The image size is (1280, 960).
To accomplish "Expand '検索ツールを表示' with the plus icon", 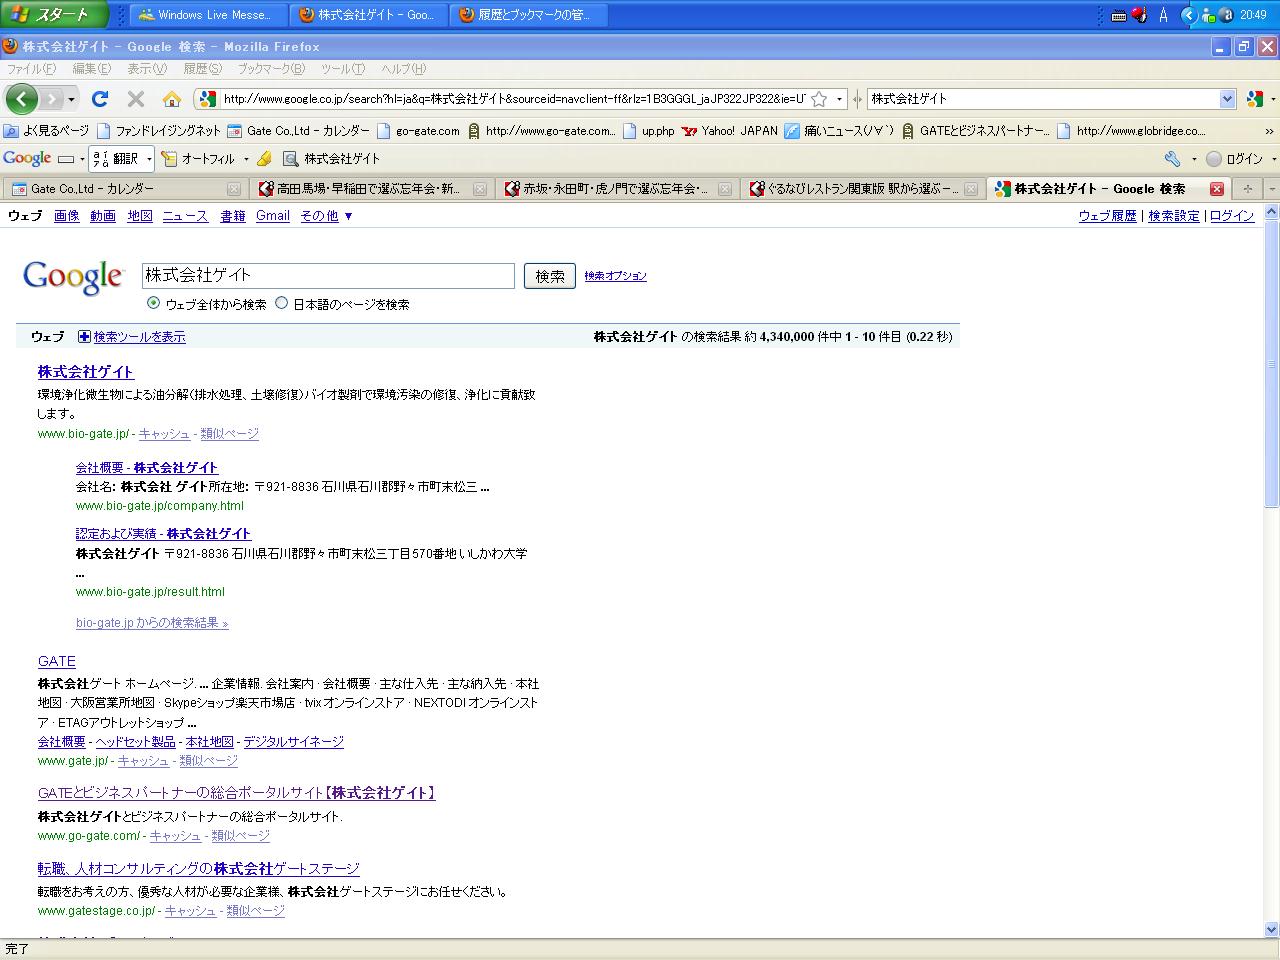I will [x=84, y=337].
